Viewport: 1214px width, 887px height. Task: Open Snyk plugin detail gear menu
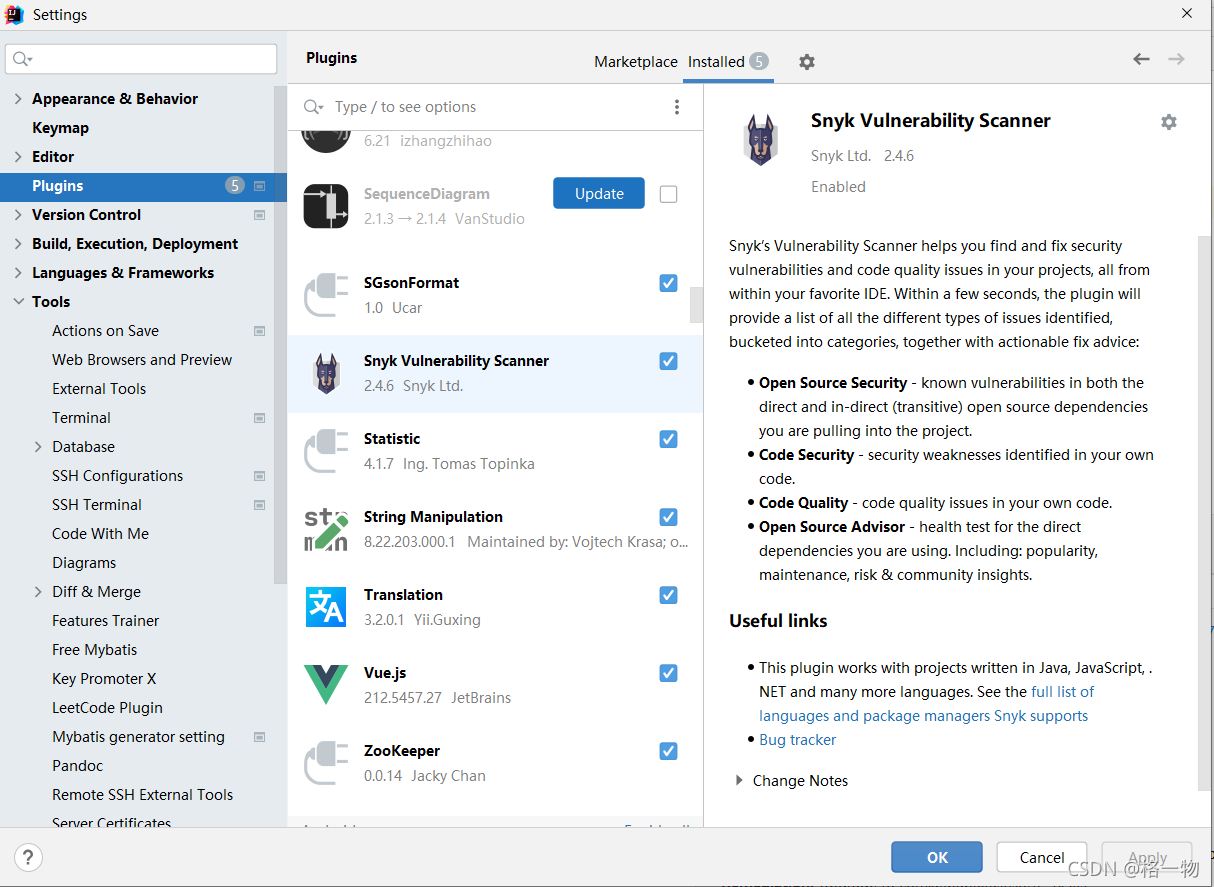1169,122
